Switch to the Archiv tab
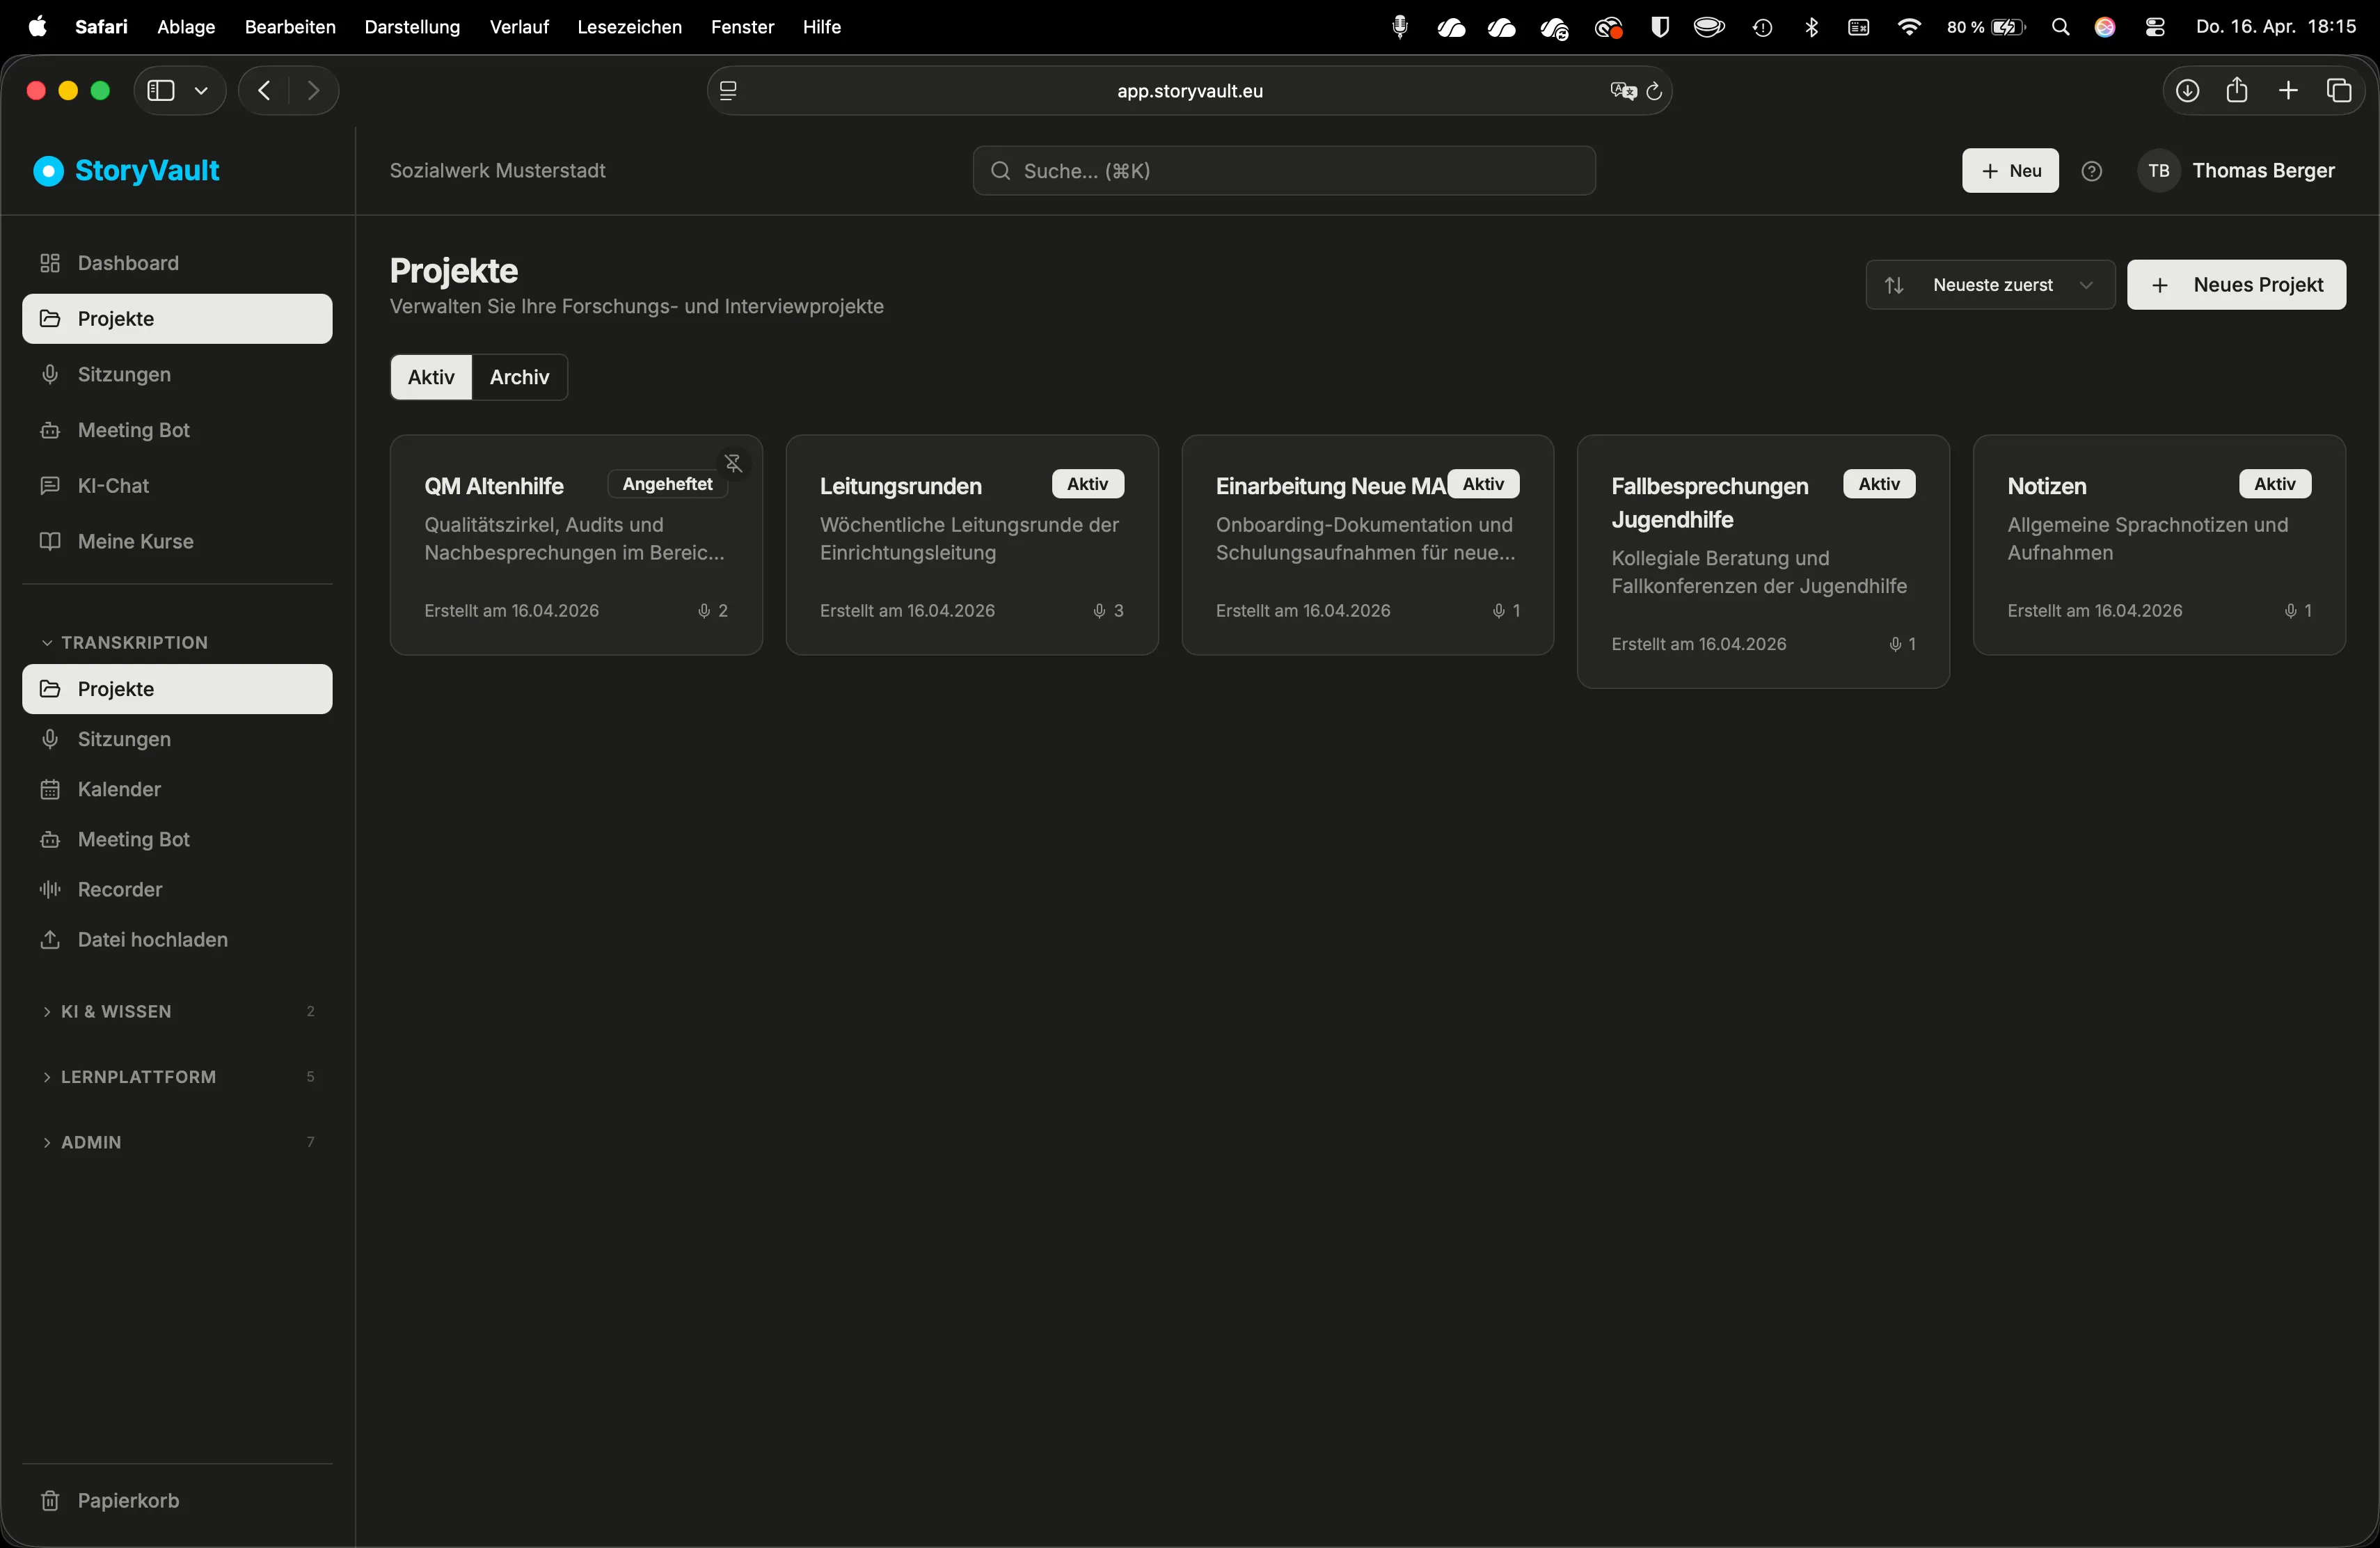The image size is (2380, 1548). click(x=519, y=377)
